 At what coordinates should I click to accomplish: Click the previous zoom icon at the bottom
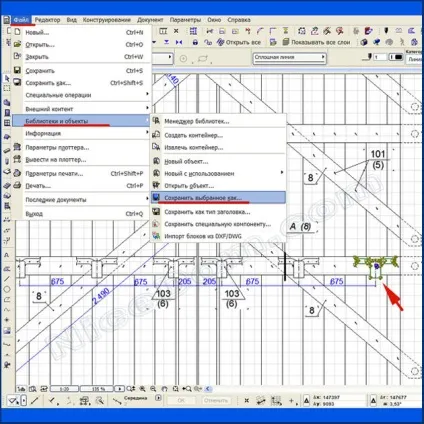(x=187, y=389)
